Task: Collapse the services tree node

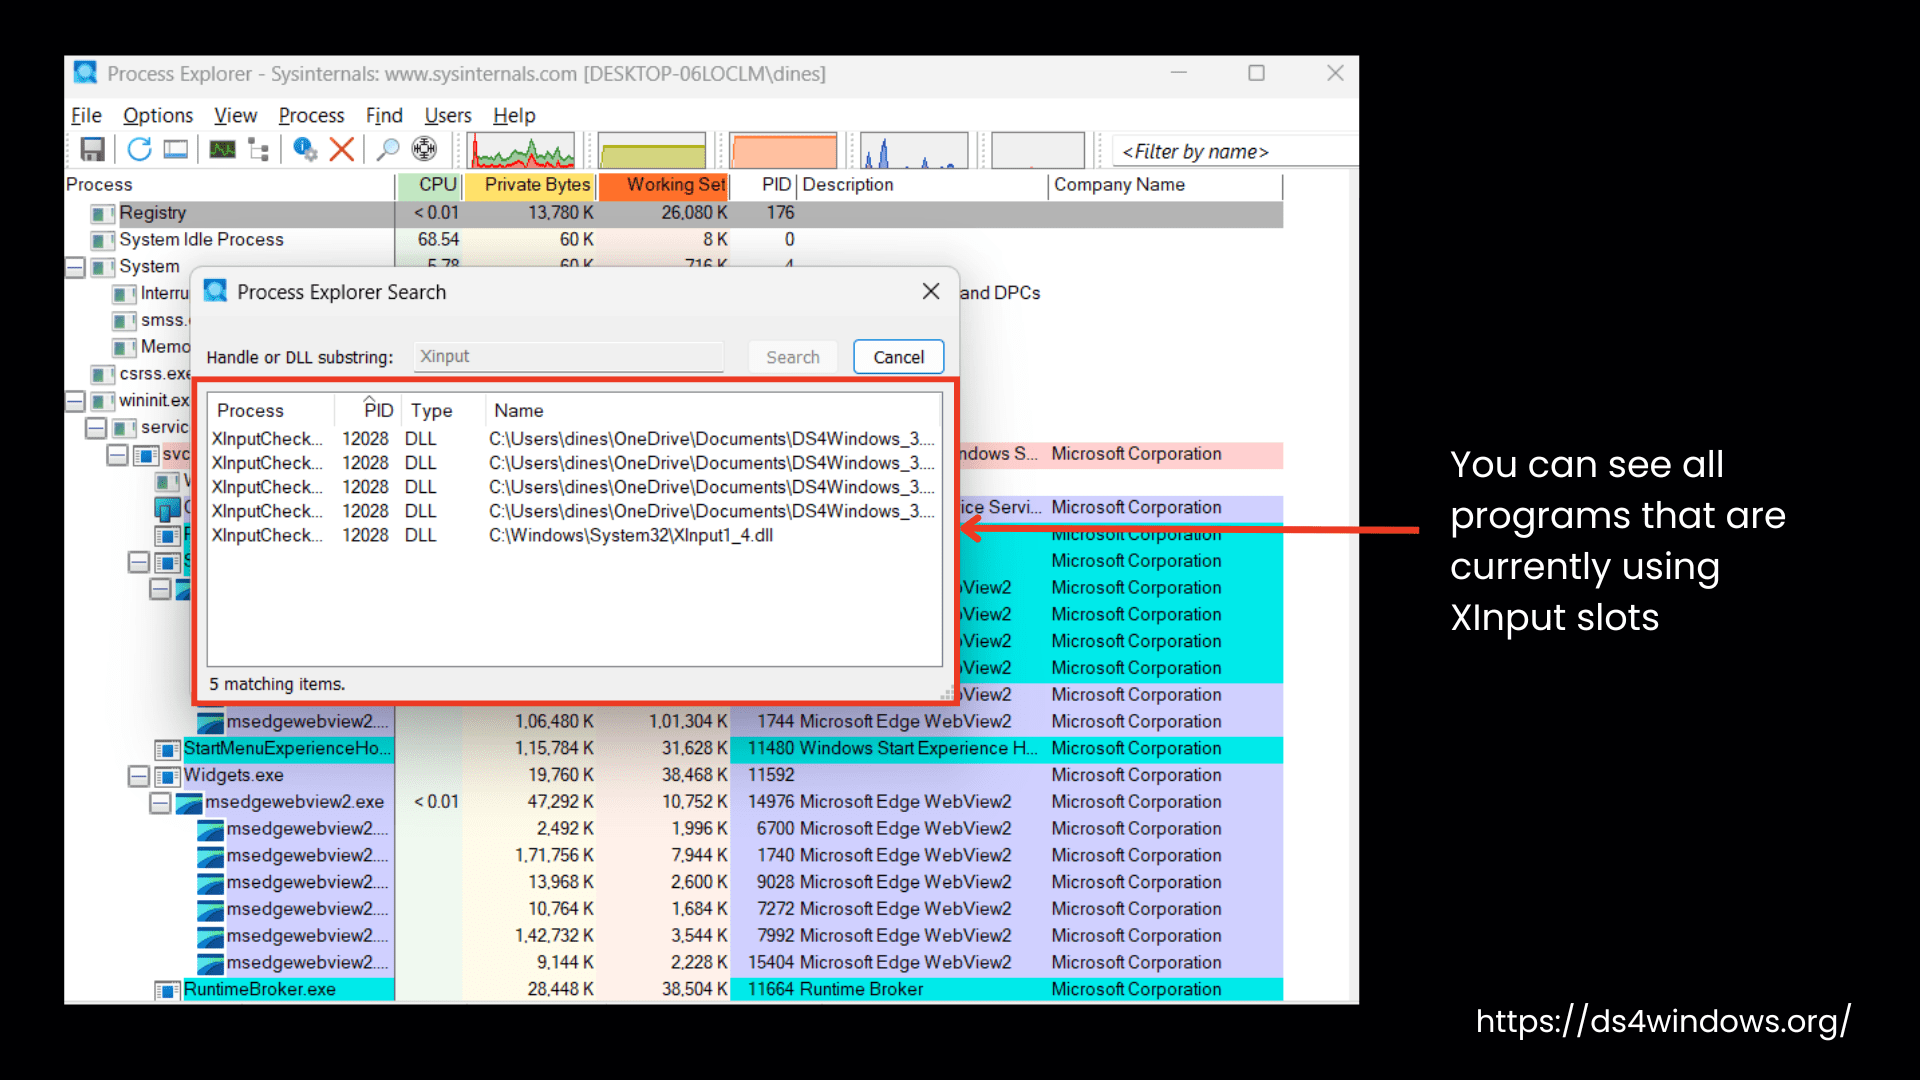Action: [96, 428]
